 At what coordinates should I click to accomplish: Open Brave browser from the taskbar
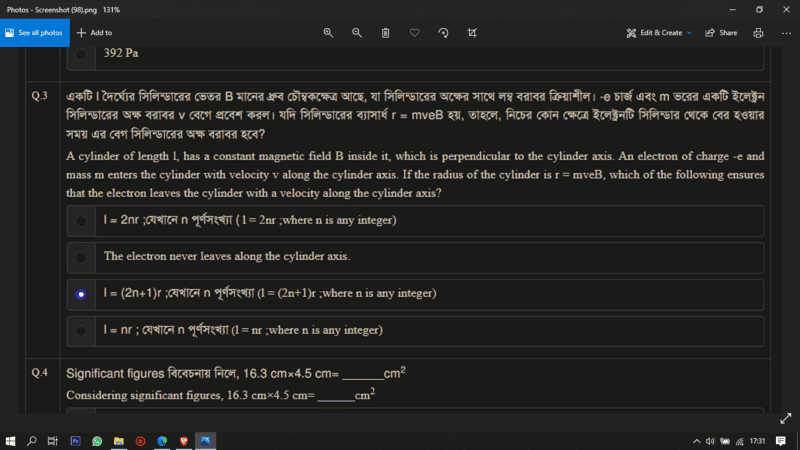(x=184, y=441)
